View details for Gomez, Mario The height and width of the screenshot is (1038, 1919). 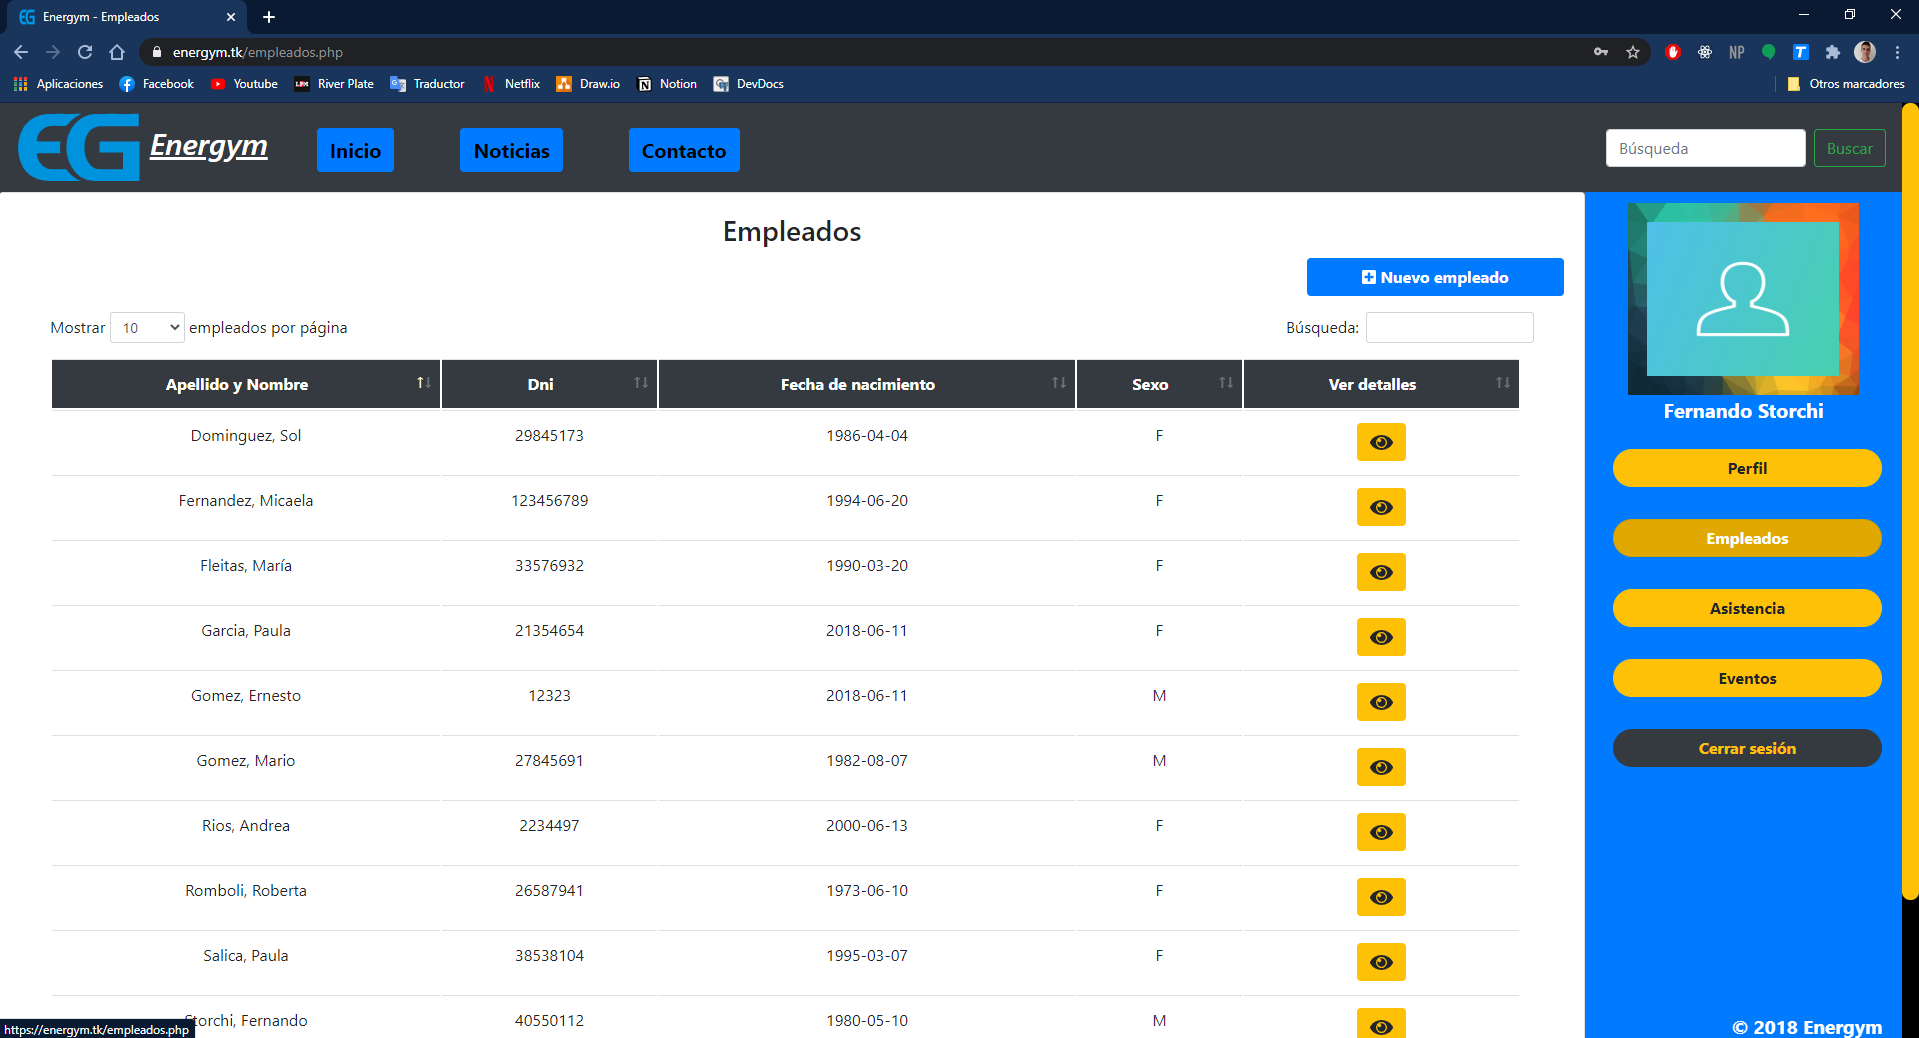tap(1381, 767)
